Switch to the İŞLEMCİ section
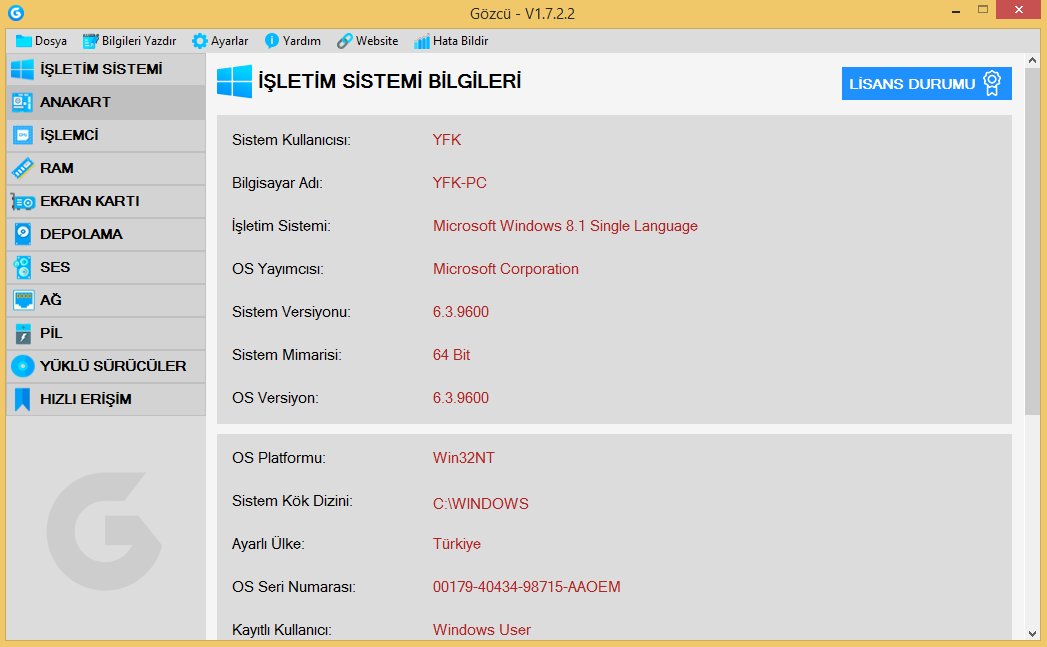1047x647 pixels. click(106, 136)
